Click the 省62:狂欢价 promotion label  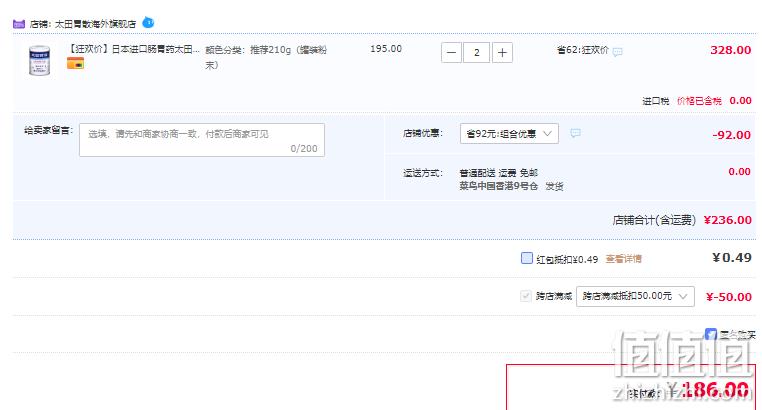[x=583, y=50]
